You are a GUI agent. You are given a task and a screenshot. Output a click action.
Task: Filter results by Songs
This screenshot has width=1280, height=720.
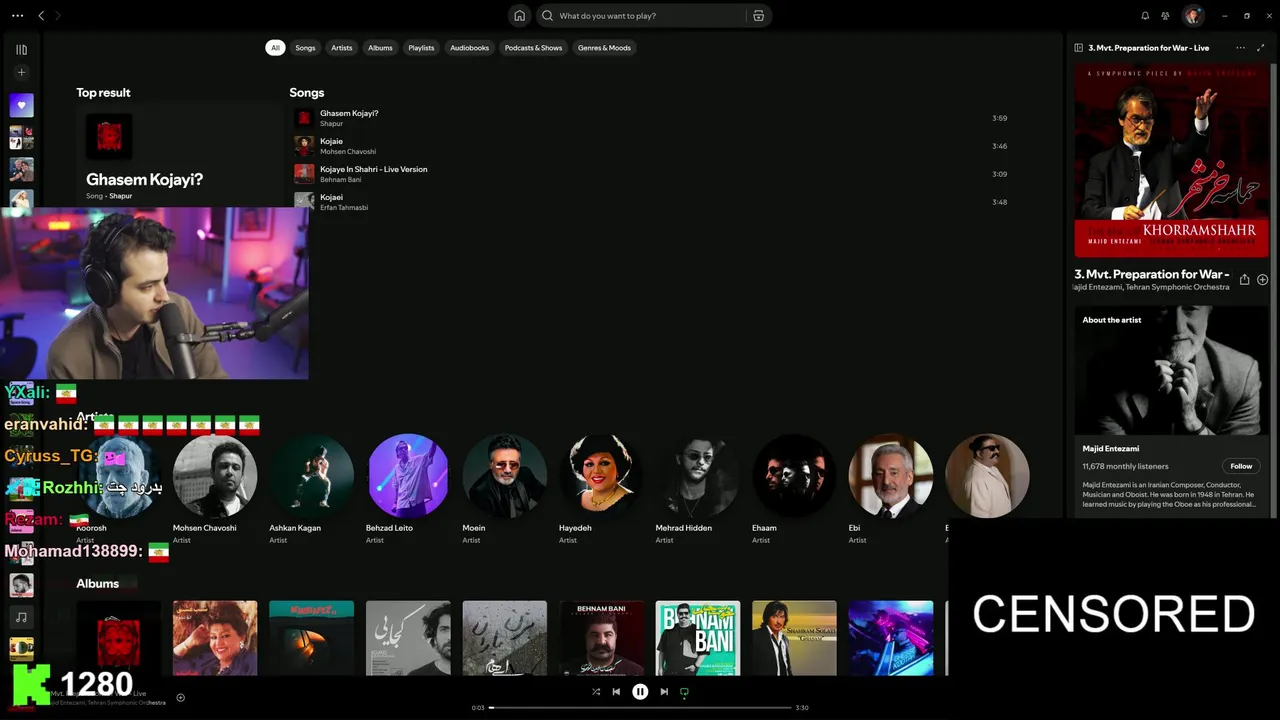click(305, 48)
